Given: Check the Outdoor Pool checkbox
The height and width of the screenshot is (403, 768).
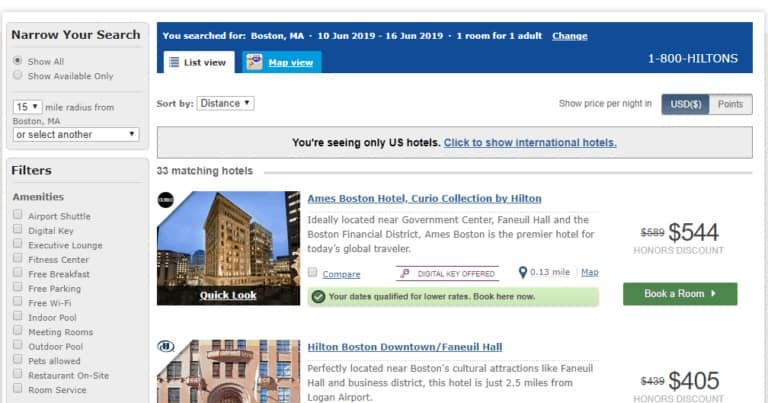Looking at the screenshot, I should tap(18, 345).
